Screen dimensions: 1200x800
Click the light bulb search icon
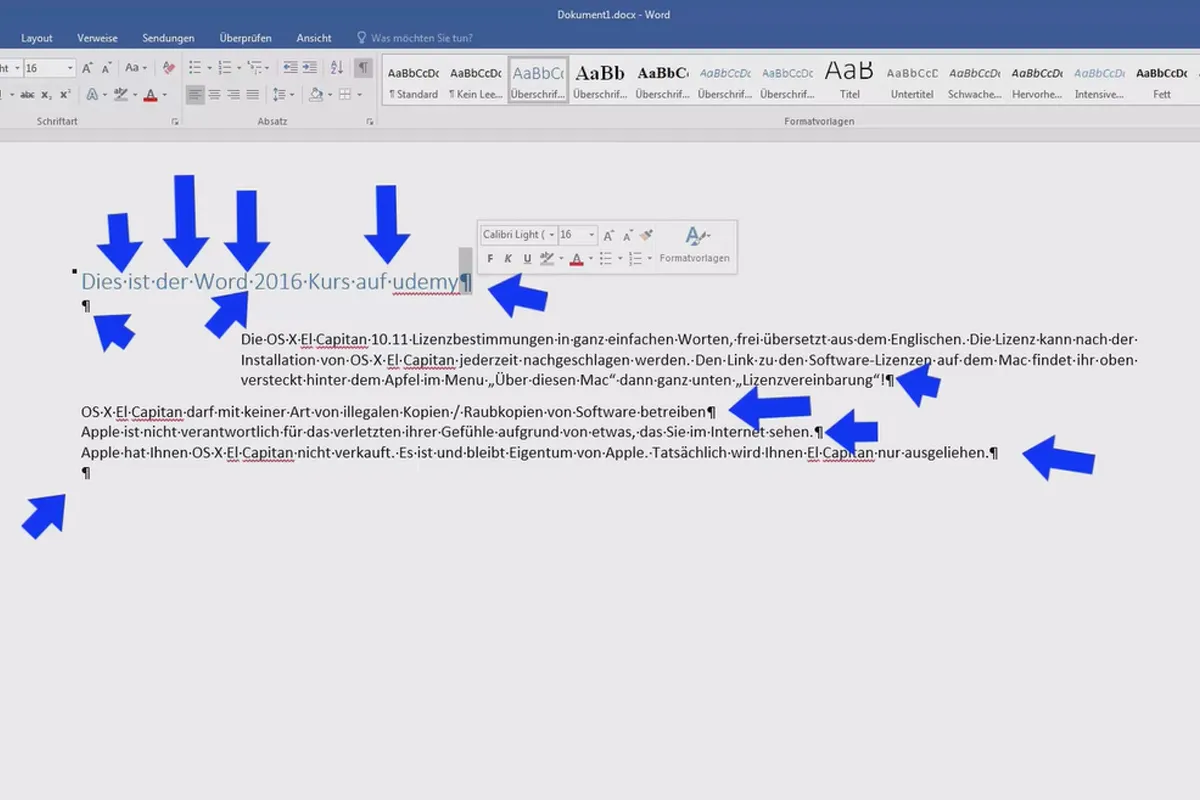click(362, 38)
